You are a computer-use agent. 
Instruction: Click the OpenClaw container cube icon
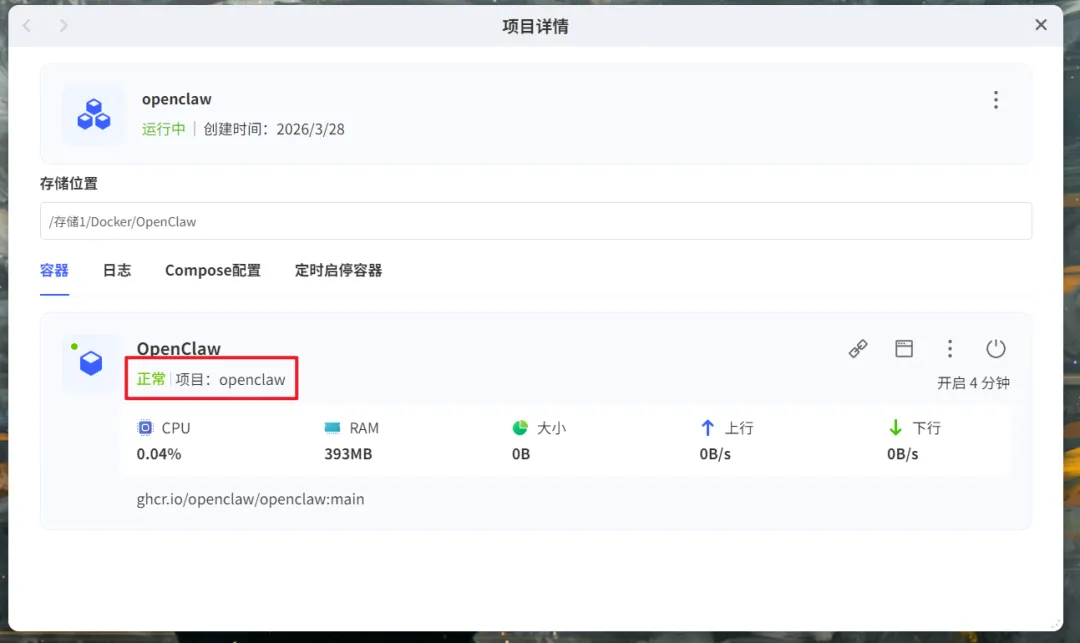click(x=91, y=363)
